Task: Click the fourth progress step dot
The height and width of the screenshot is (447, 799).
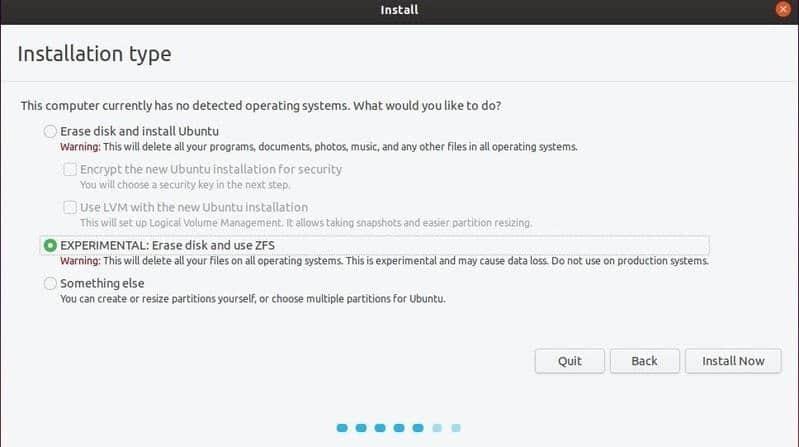Action: tap(399, 428)
